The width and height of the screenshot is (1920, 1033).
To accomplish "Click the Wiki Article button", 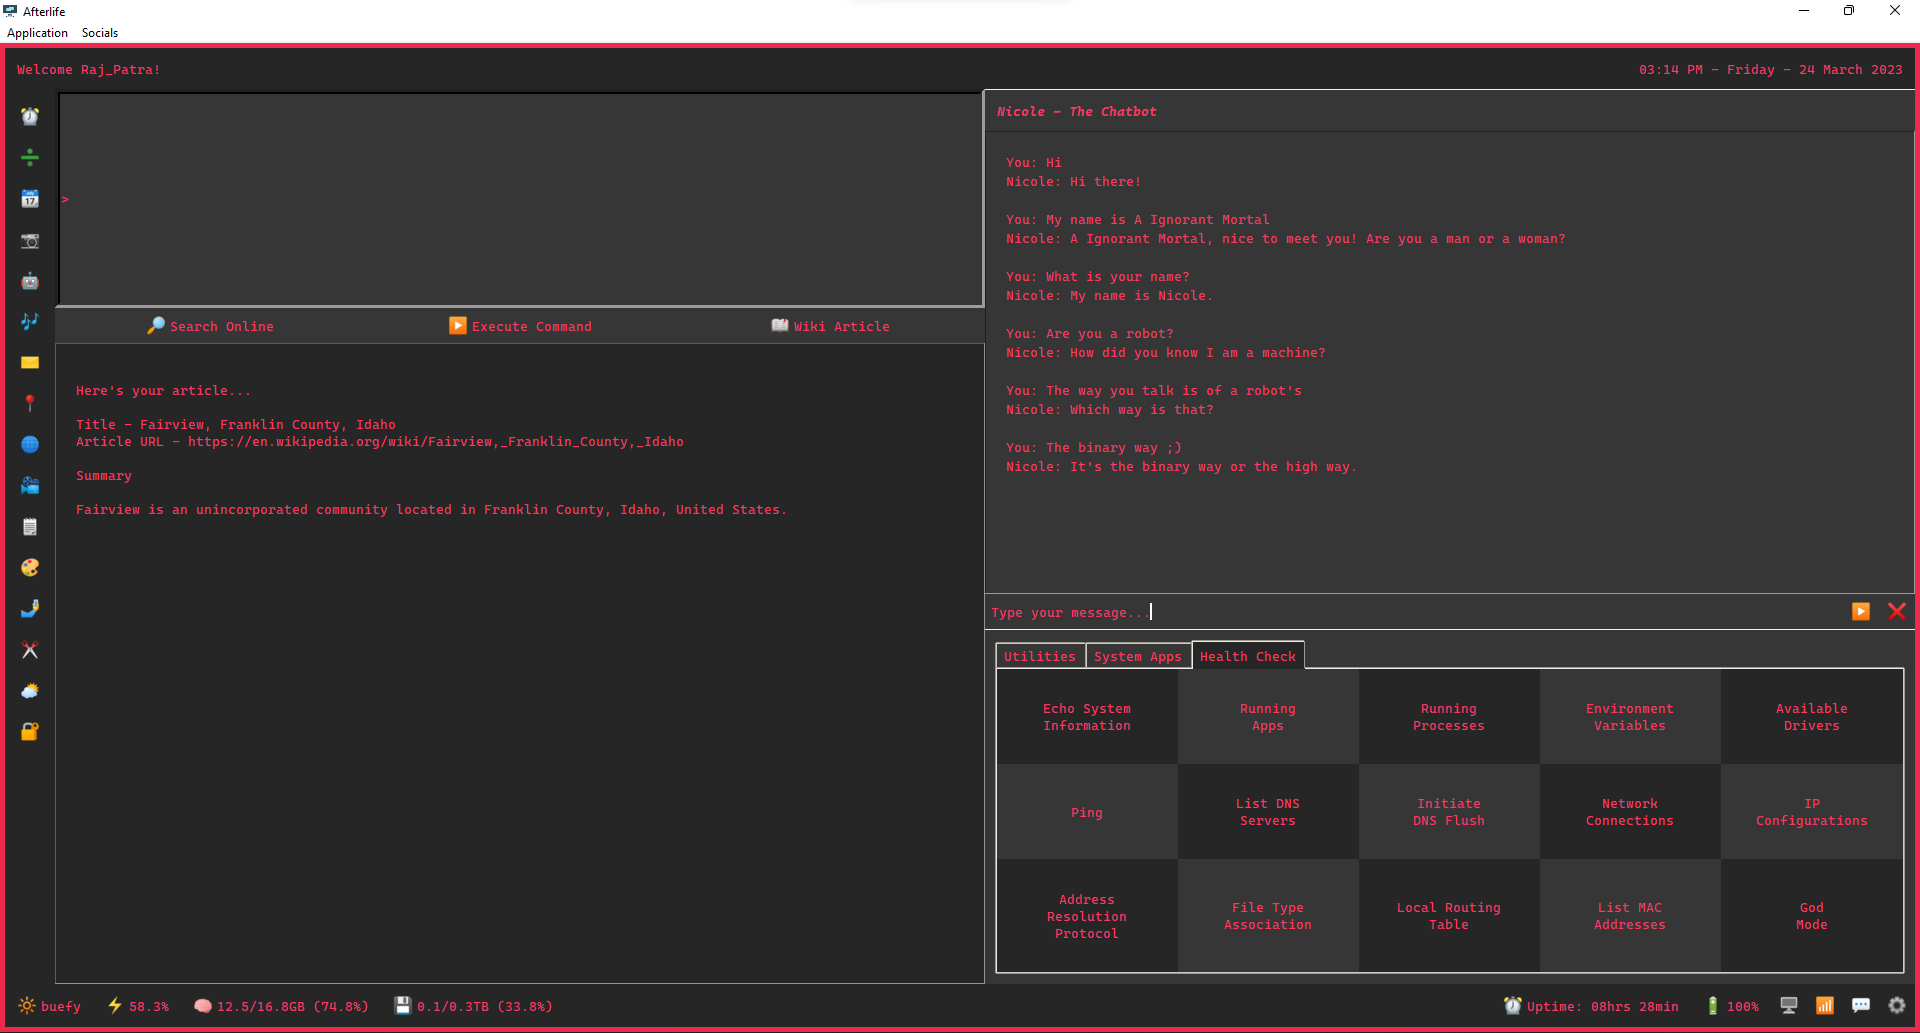I will pyautogui.click(x=830, y=326).
